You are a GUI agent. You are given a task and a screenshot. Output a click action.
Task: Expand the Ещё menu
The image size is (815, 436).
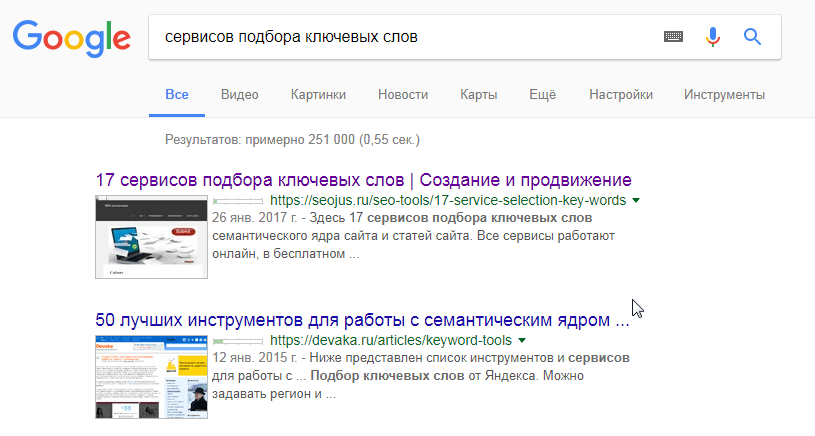pyautogui.click(x=543, y=95)
